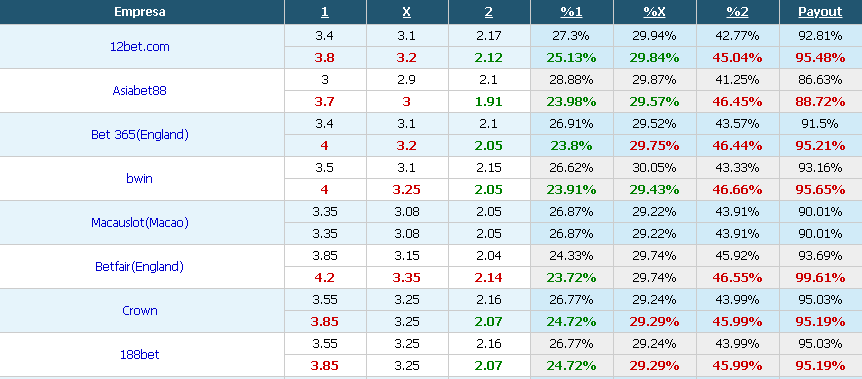The image size is (862, 379).
Task: Select Betfair's 99.61% payout cell
Action: [820, 278]
